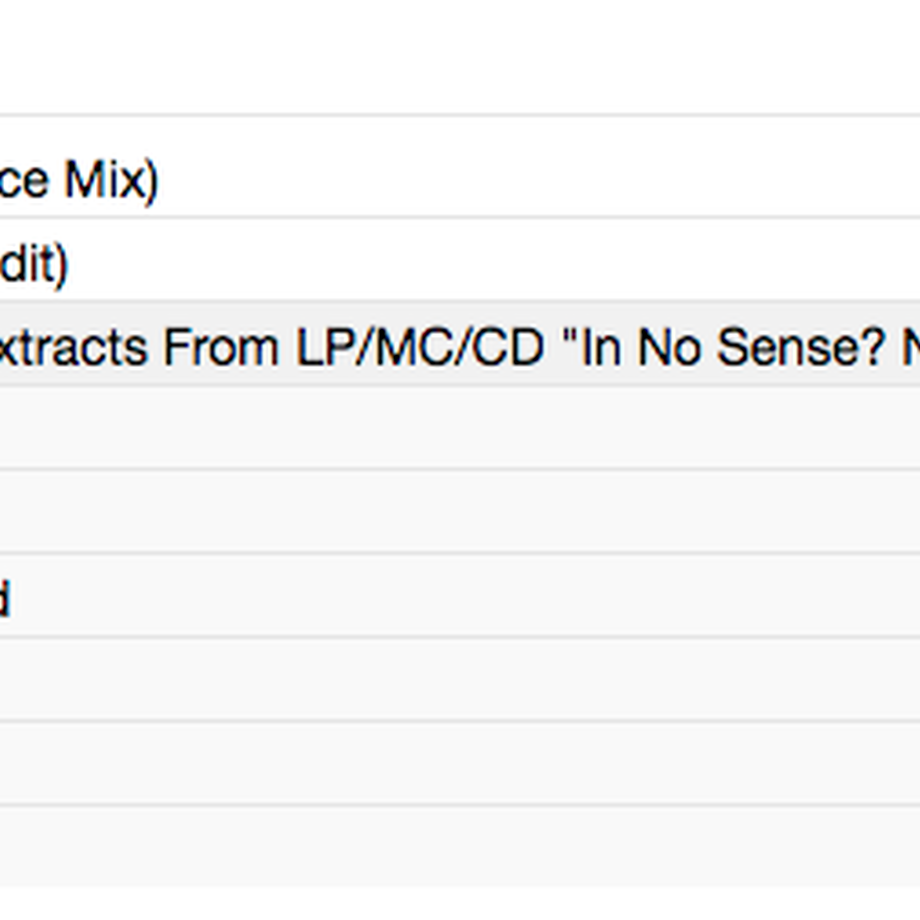Viewport: 920px width, 920px height.
Task: Click the "From" word in highlighted title
Action: click(221, 348)
